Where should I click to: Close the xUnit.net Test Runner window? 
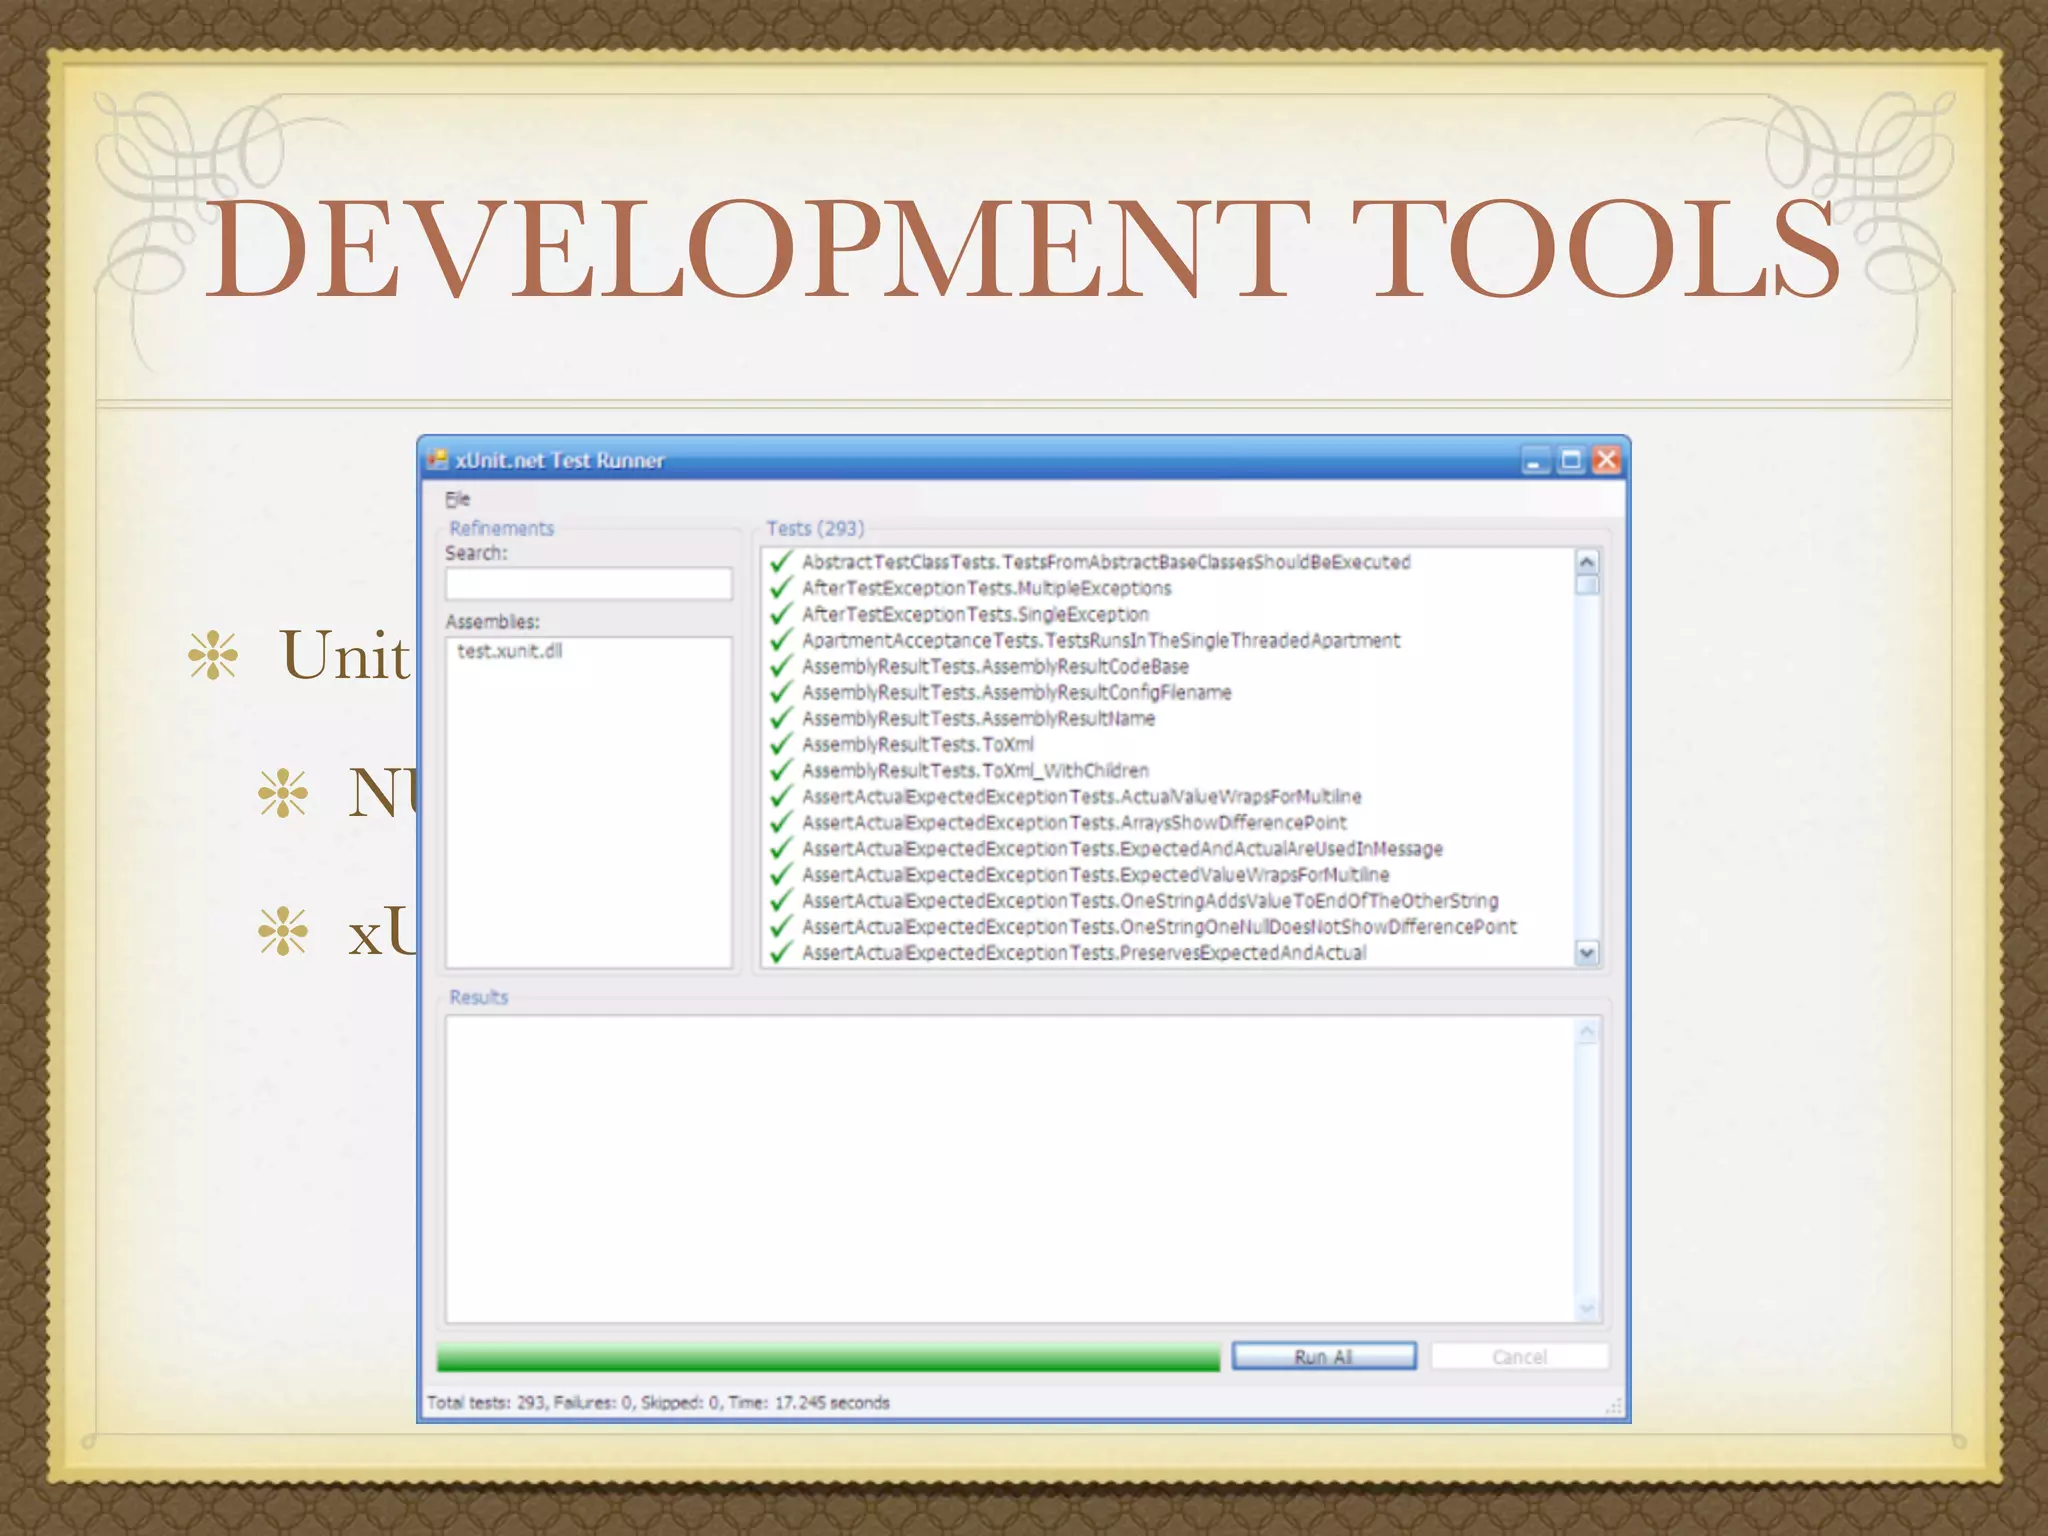tap(1606, 460)
